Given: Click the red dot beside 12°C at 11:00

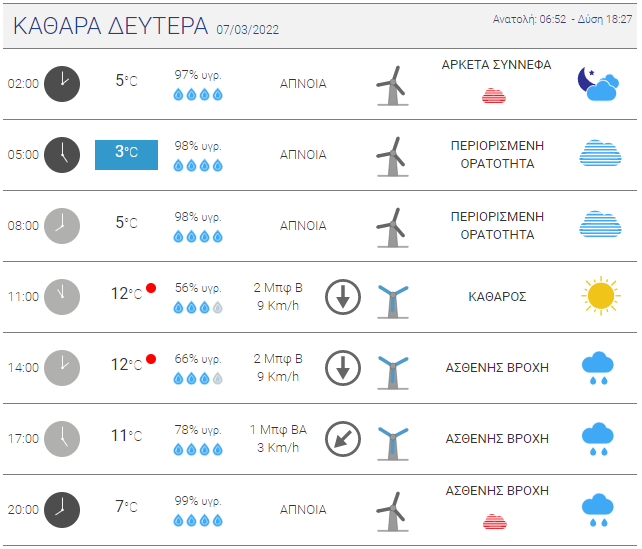Looking at the screenshot, I should click(x=151, y=288).
